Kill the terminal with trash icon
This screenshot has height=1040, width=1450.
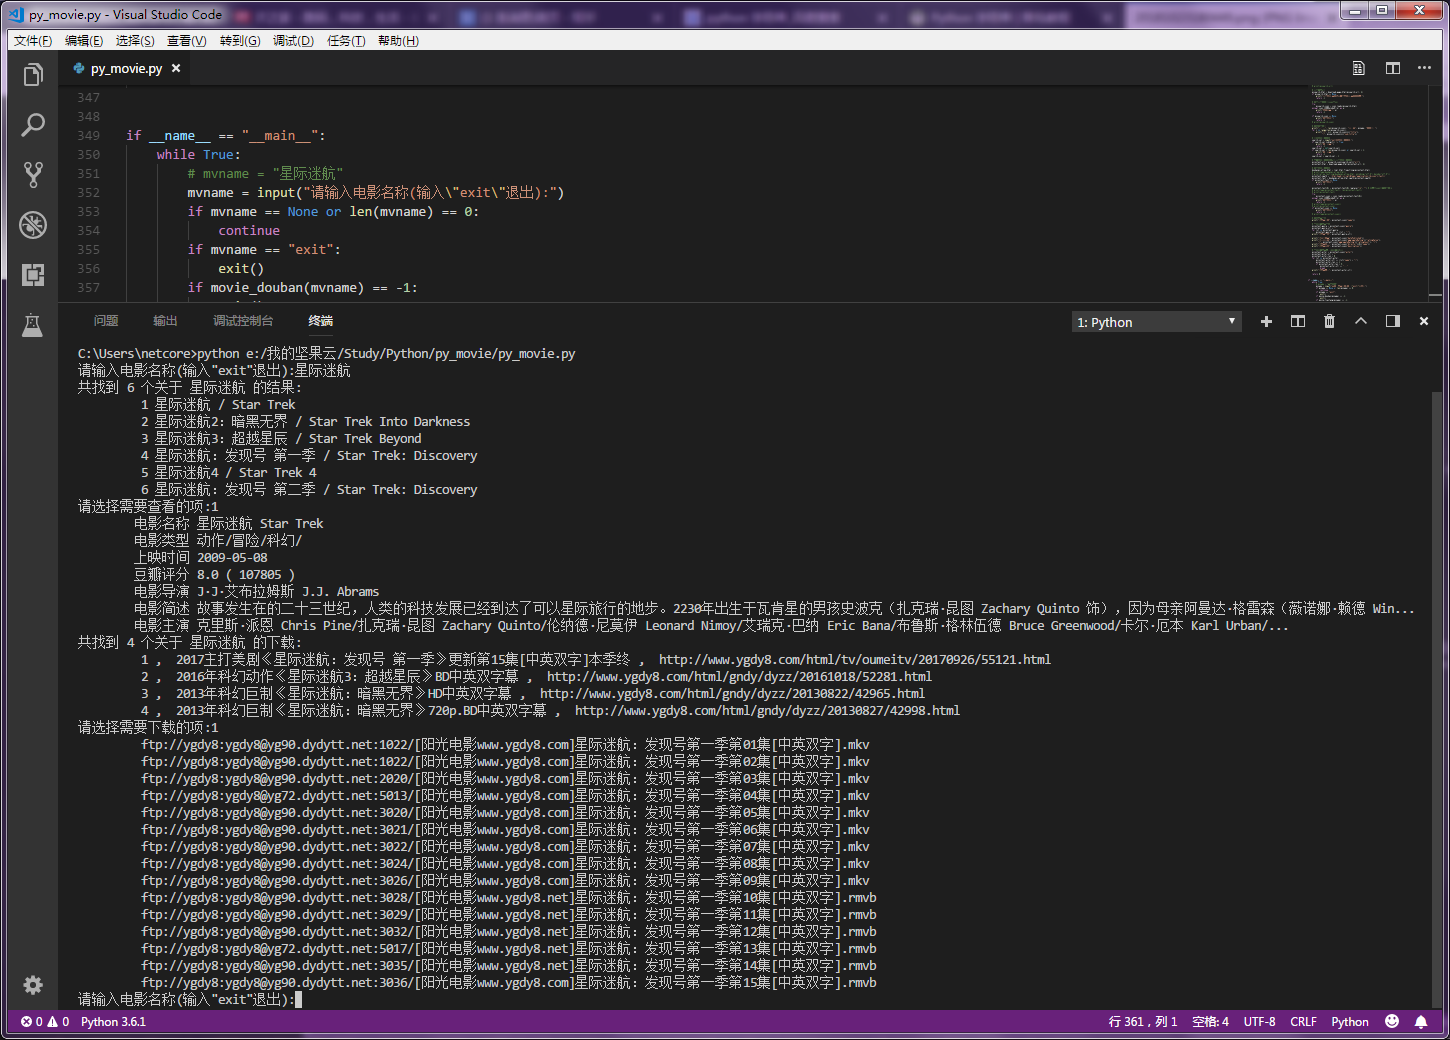1329,321
